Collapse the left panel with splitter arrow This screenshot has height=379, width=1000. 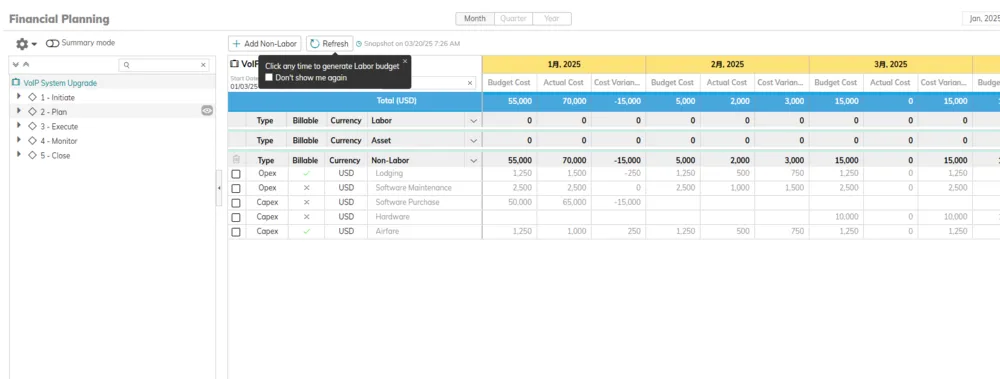tap(219, 188)
